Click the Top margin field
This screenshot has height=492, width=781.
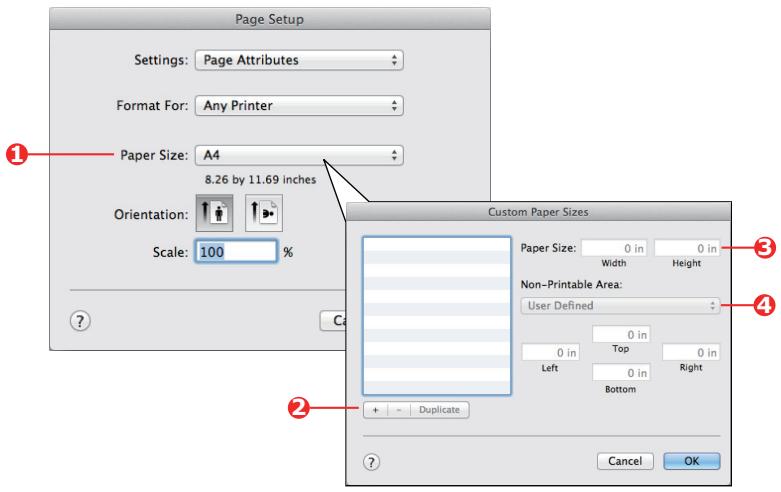pos(621,335)
